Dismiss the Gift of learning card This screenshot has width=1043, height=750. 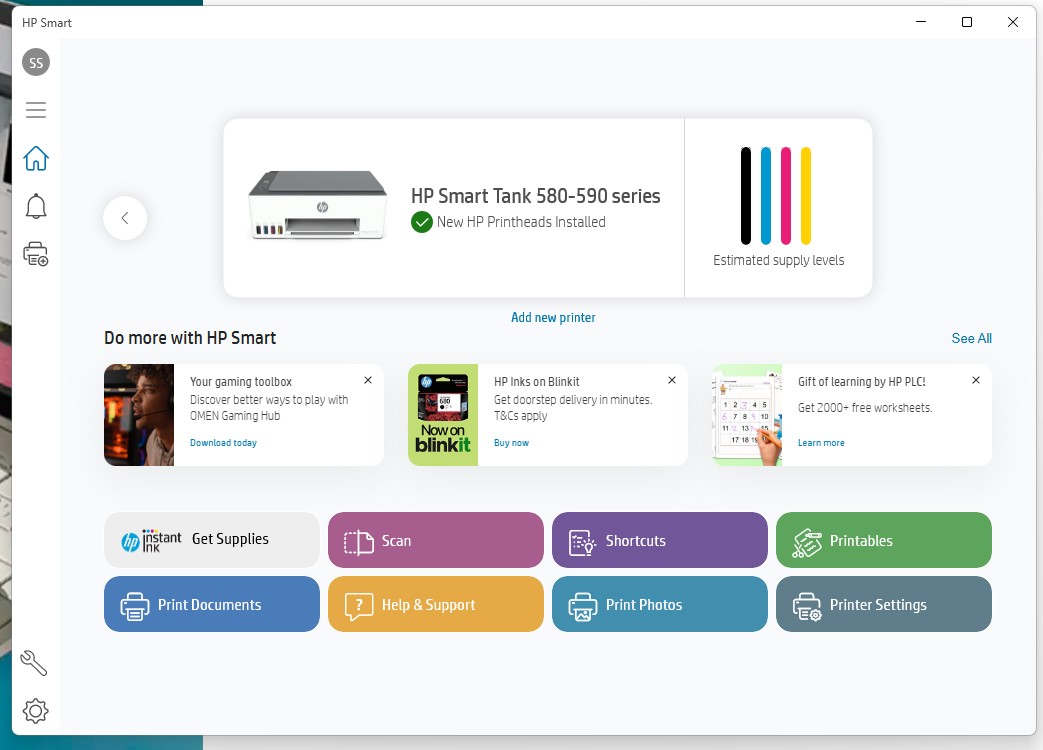[976, 380]
